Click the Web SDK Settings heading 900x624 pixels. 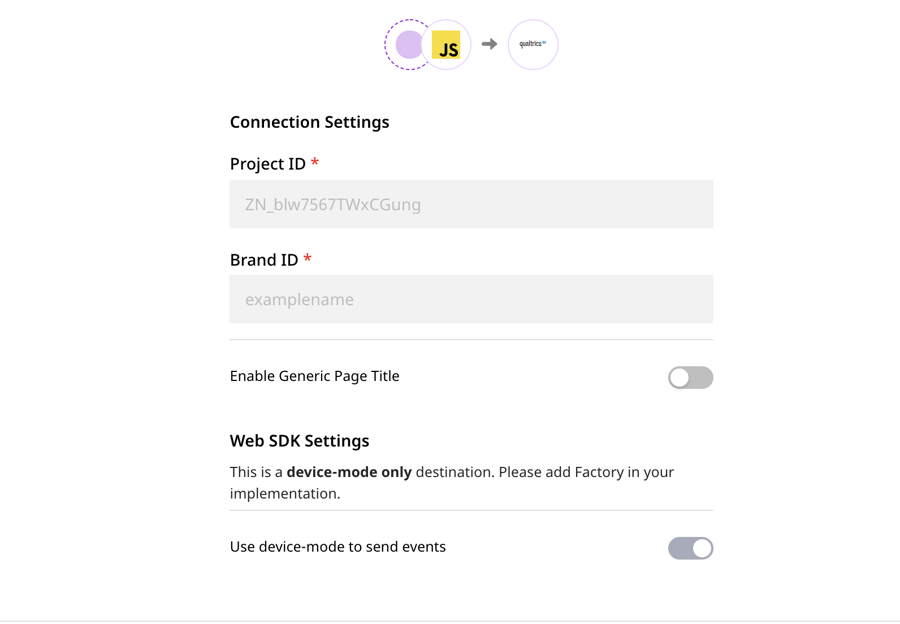tap(299, 440)
